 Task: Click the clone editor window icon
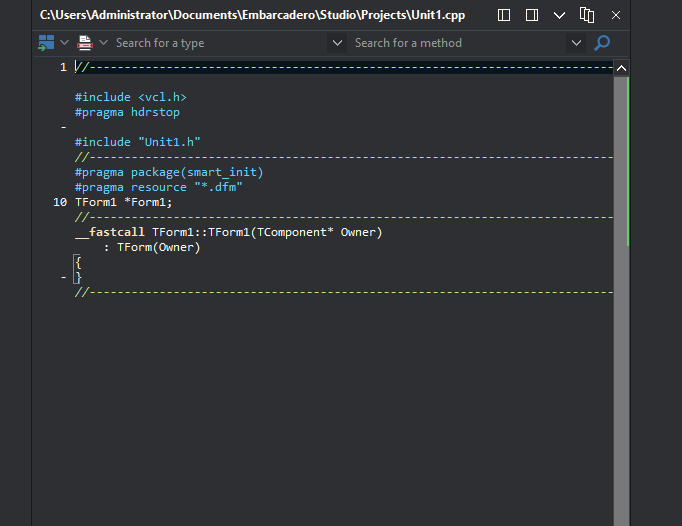(x=587, y=15)
